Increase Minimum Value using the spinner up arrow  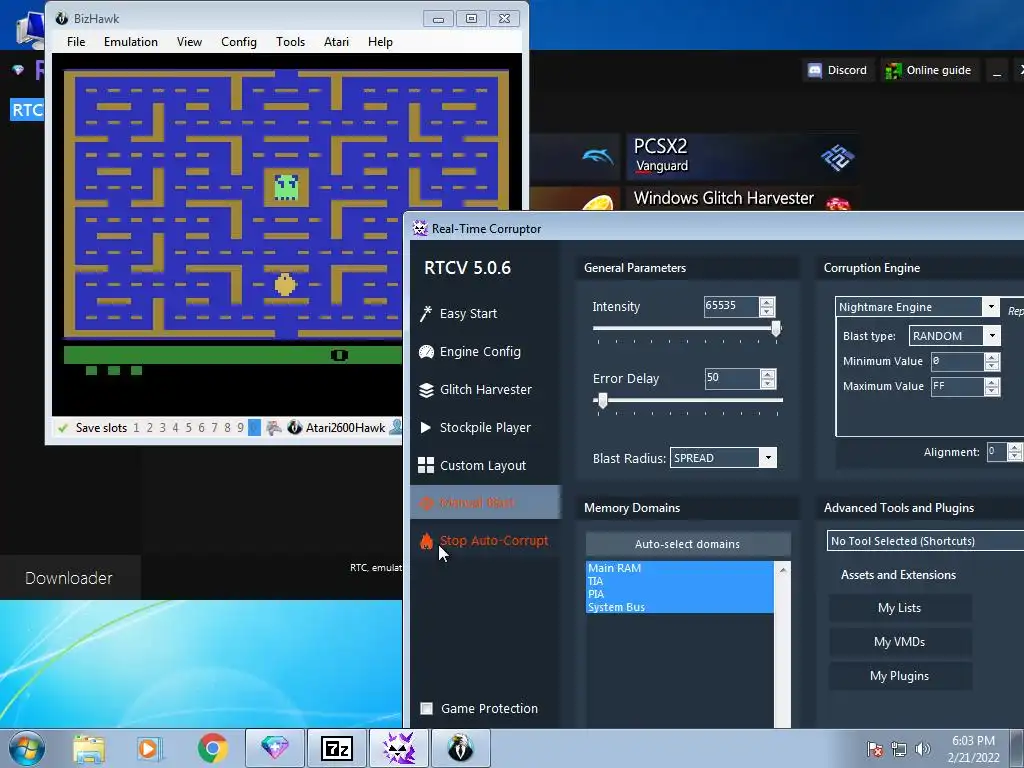[992, 357]
